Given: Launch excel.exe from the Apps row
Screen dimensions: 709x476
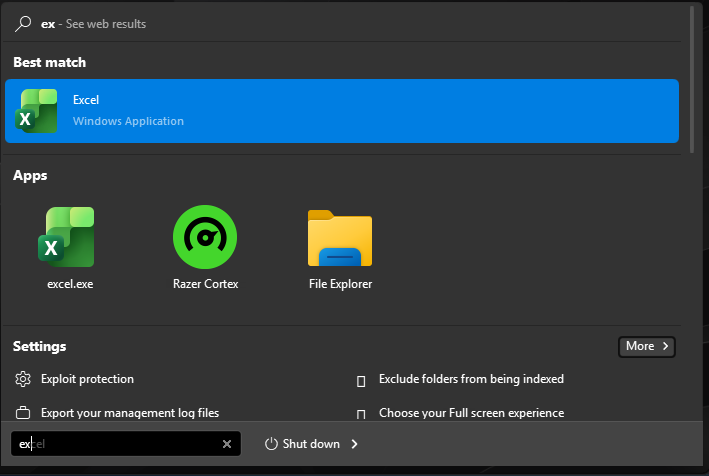Looking at the screenshot, I should [x=70, y=236].
